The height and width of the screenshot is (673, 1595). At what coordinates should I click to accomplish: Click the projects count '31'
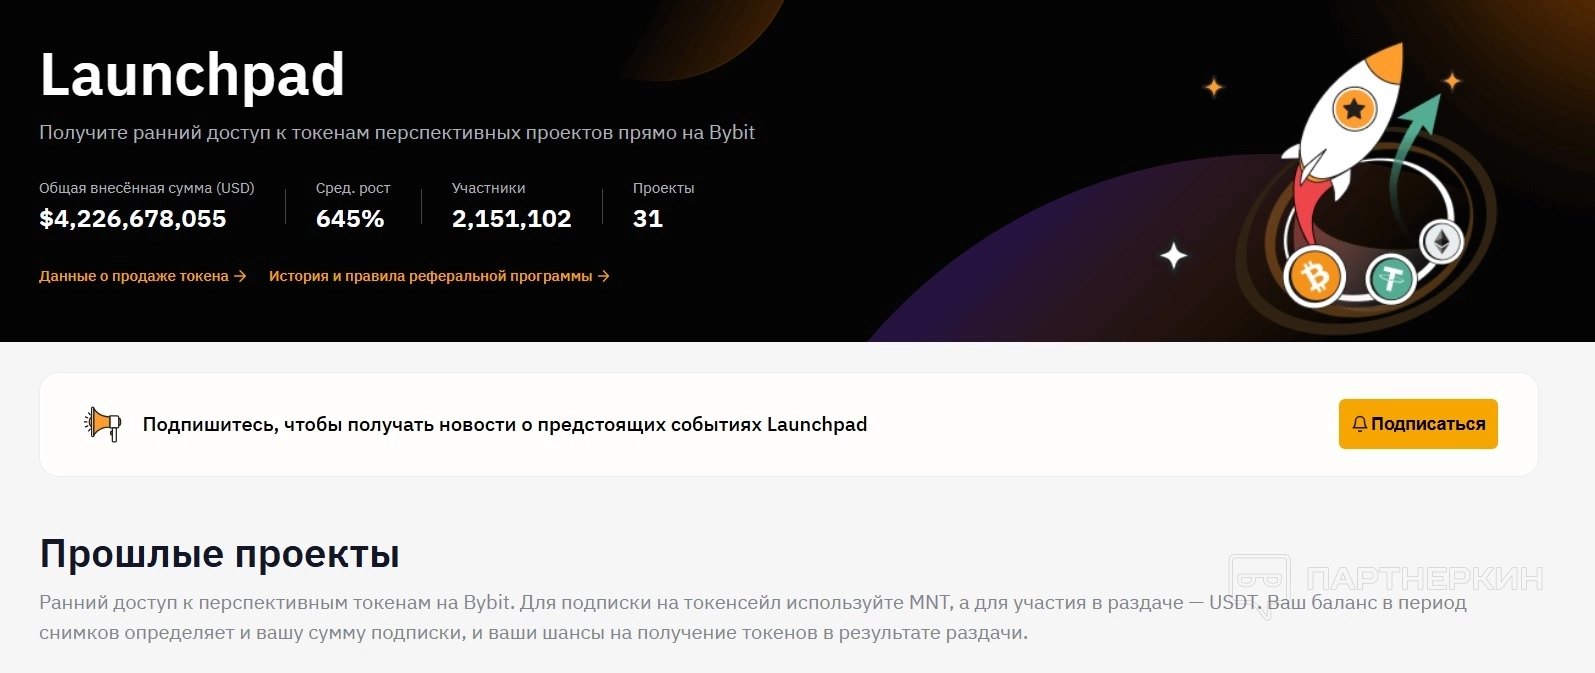(x=648, y=219)
